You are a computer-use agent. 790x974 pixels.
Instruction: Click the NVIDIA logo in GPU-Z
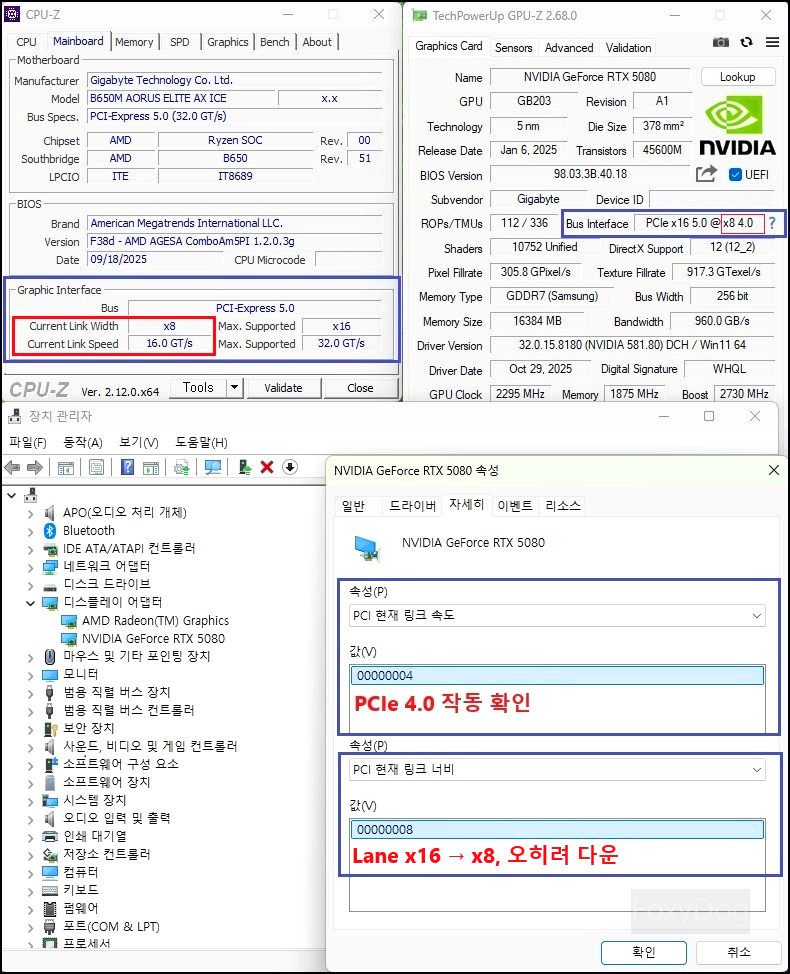point(737,125)
